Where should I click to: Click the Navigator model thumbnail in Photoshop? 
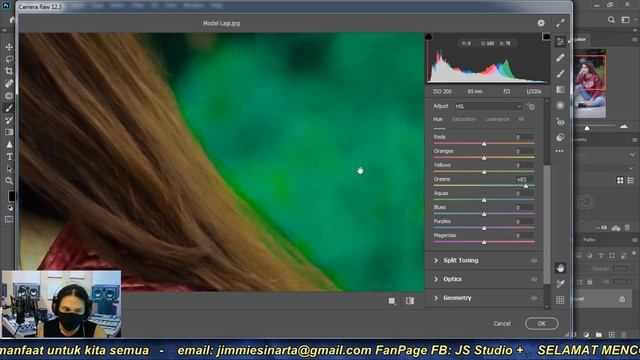pyautogui.click(x=589, y=84)
